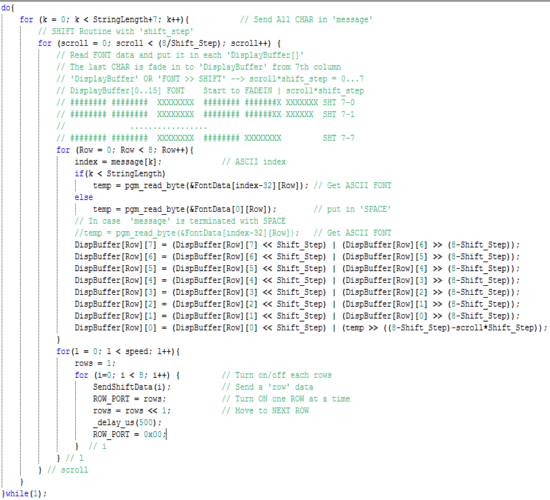Viewport: 550px width, 500px height.
Task: Click line assigning 'DispBuffer[Row][1]'
Action: [x=297, y=316]
